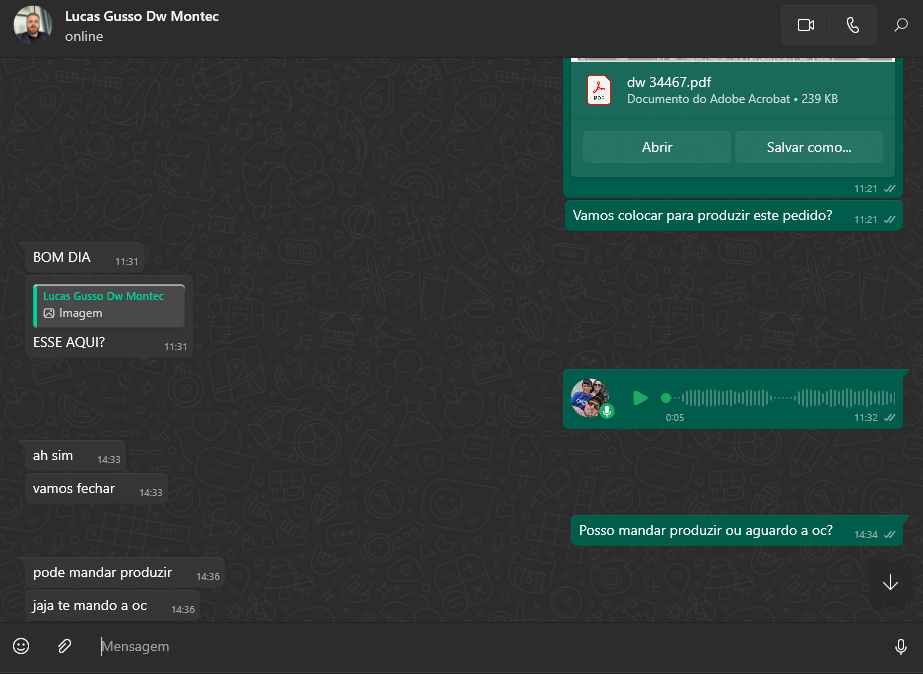923x674 pixels.
Task: Select the "pode mandar produzir" message
Action: click(102, 573)
